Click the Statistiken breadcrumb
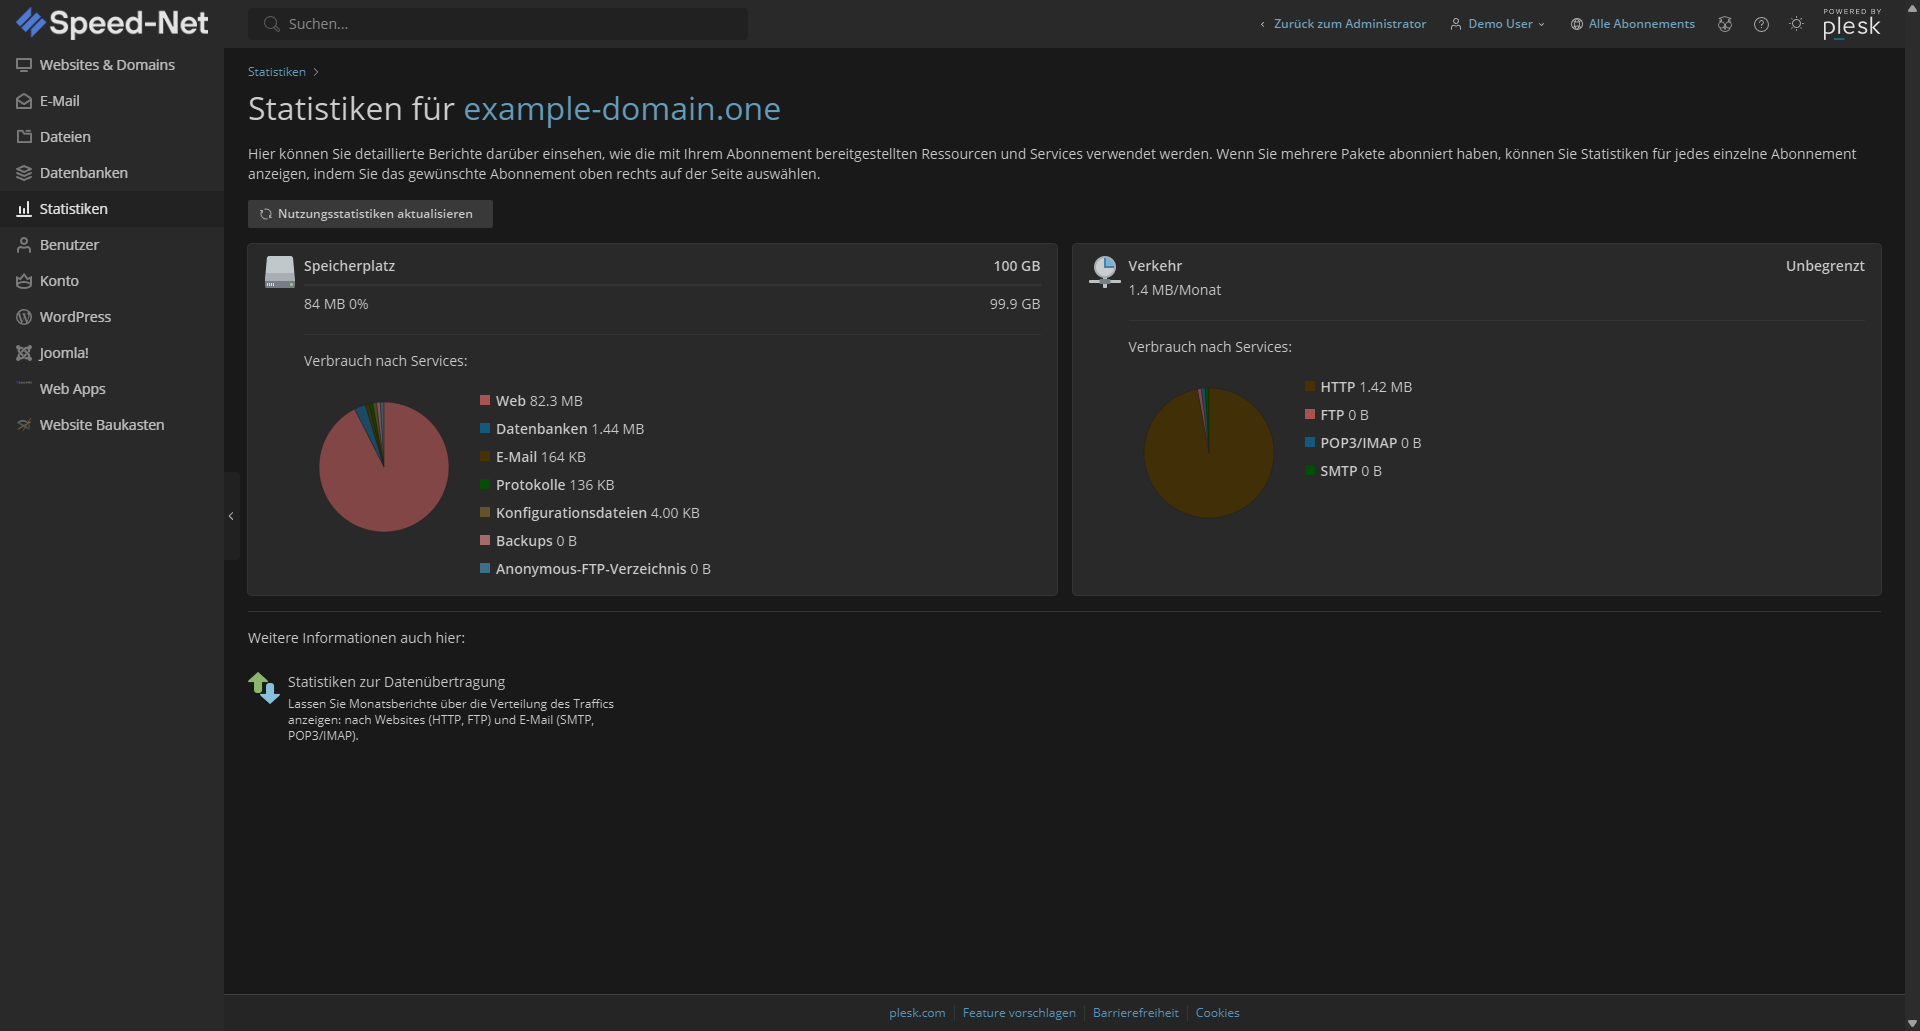1920x1031 pixels. pos(277,72)
